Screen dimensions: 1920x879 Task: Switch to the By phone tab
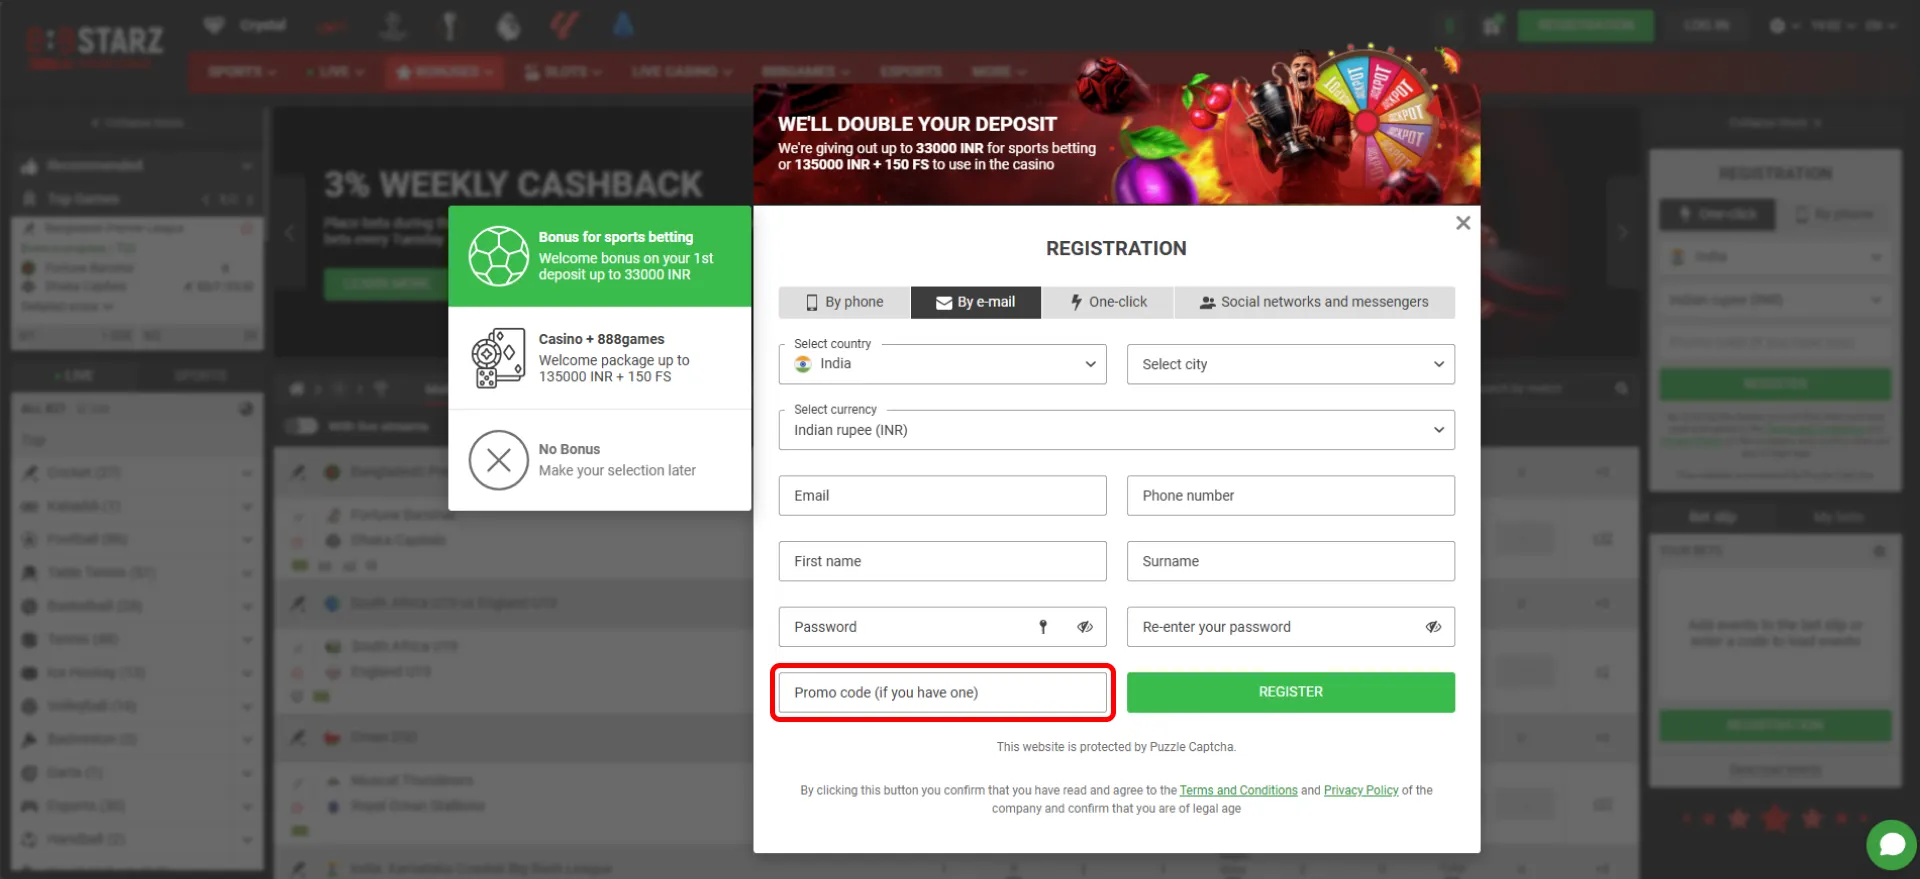(845, 302)
